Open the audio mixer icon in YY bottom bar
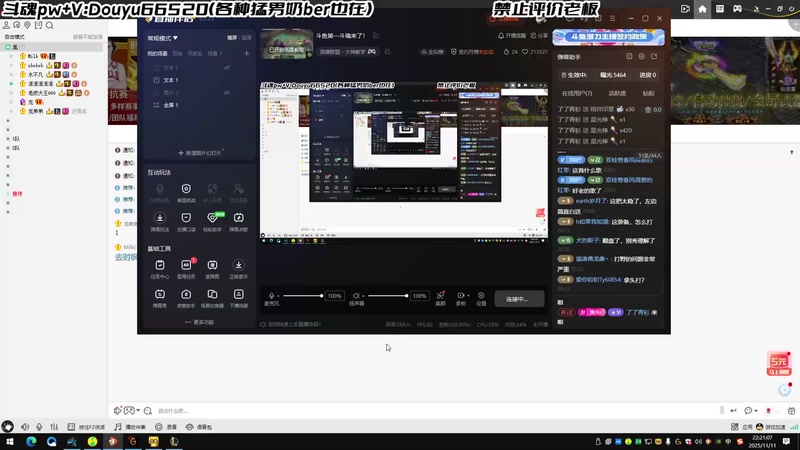The image size is (800, 450). point(54,427)
